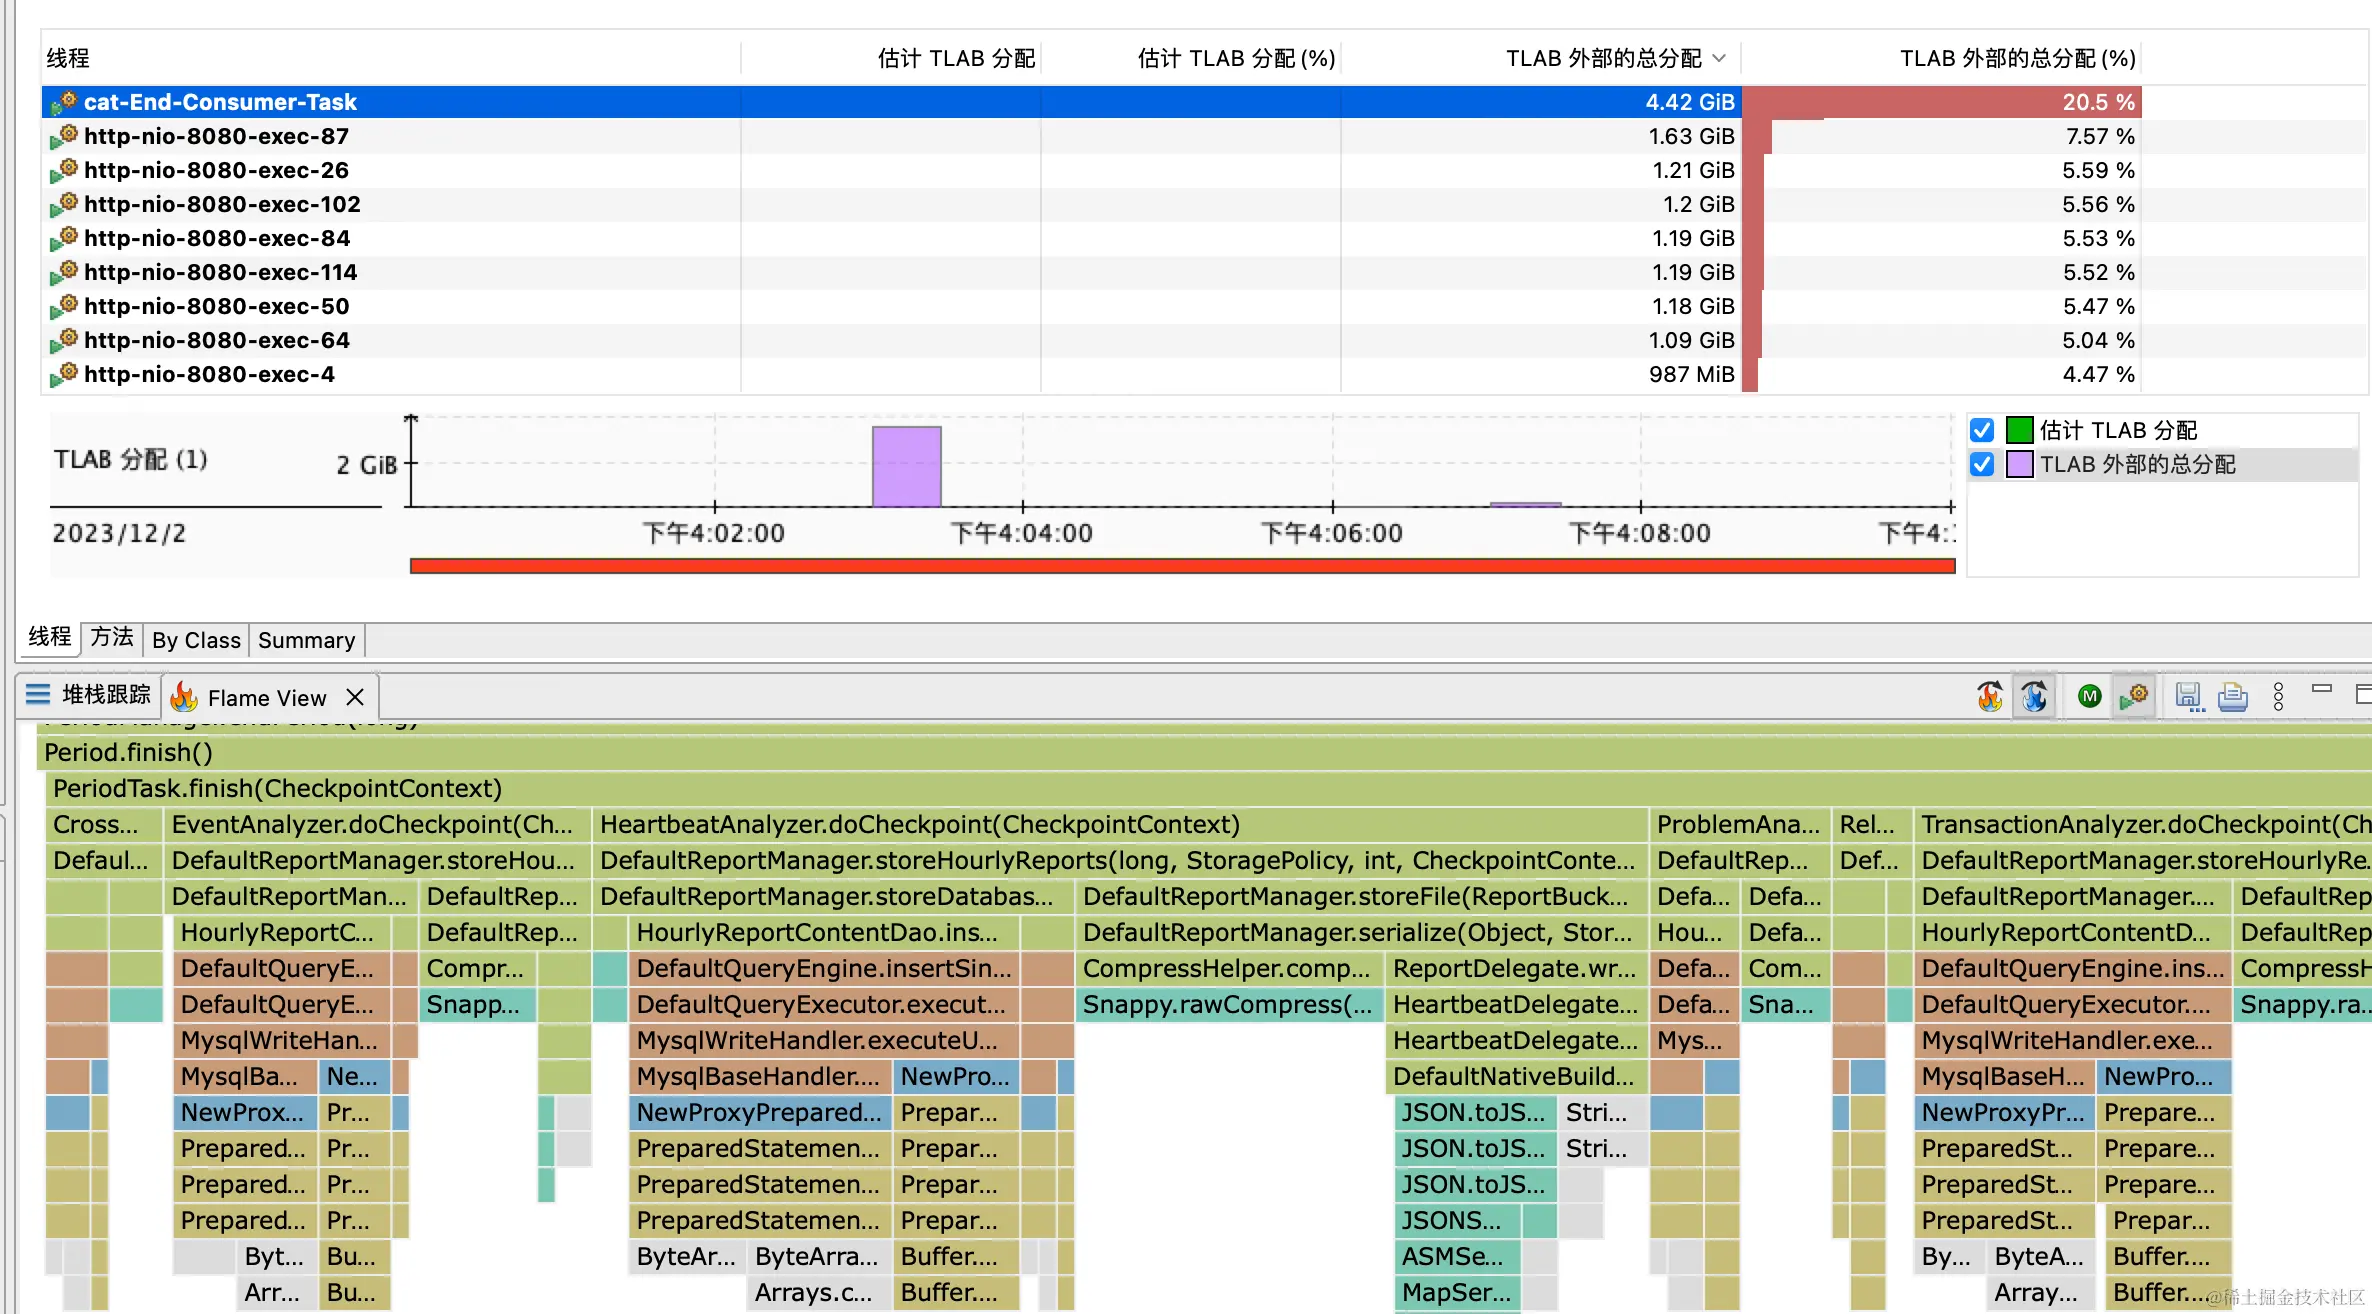
Task: Click the thread icon of cat-End-Consumer-Task
Action: click(x=64, y=102)
